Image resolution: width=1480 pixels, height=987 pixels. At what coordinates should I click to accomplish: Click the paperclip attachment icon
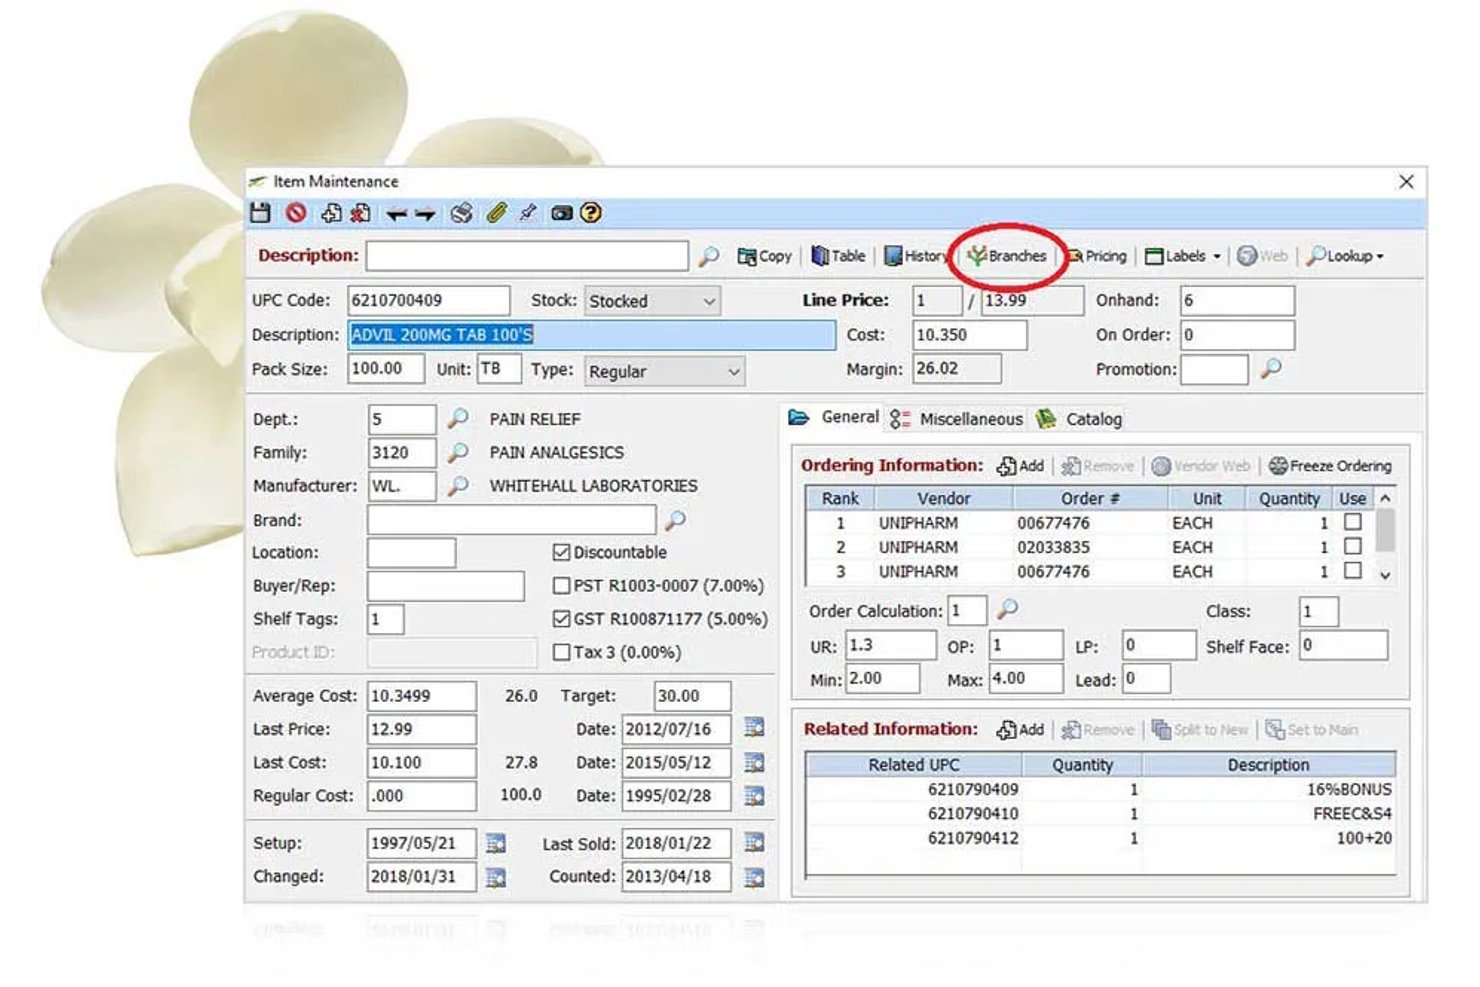pyautogui.click(x=497, y=213)
